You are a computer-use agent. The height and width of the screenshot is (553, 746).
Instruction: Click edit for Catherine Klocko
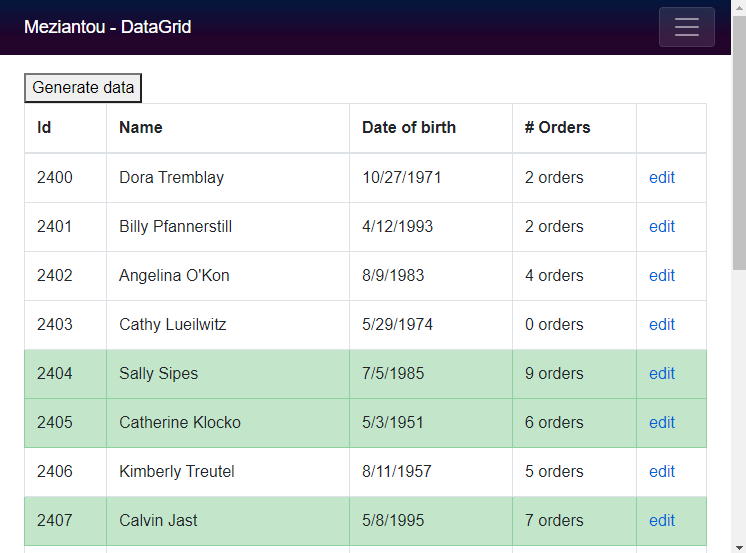tap(661, 423)
